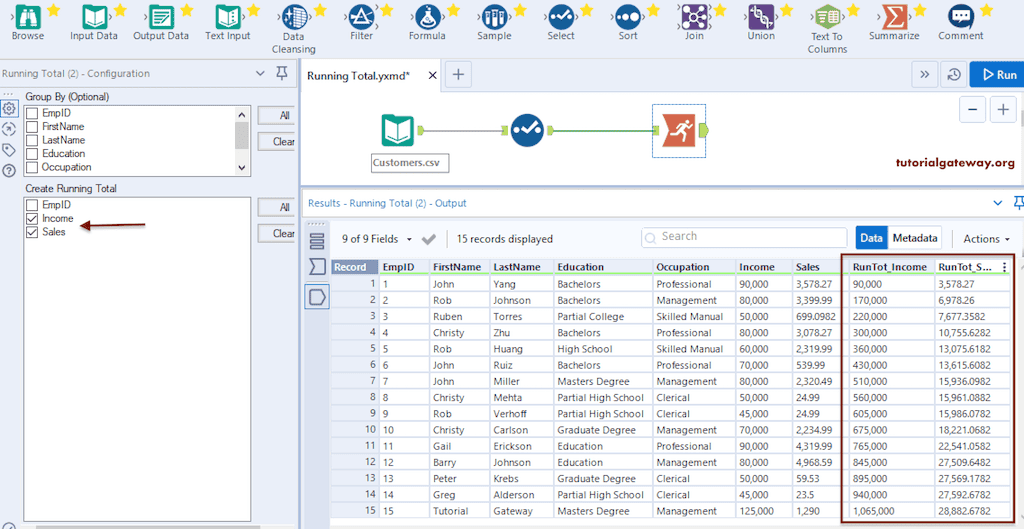Select the Sort tool
Viewport: 1024px width, 529px height.
628,16
